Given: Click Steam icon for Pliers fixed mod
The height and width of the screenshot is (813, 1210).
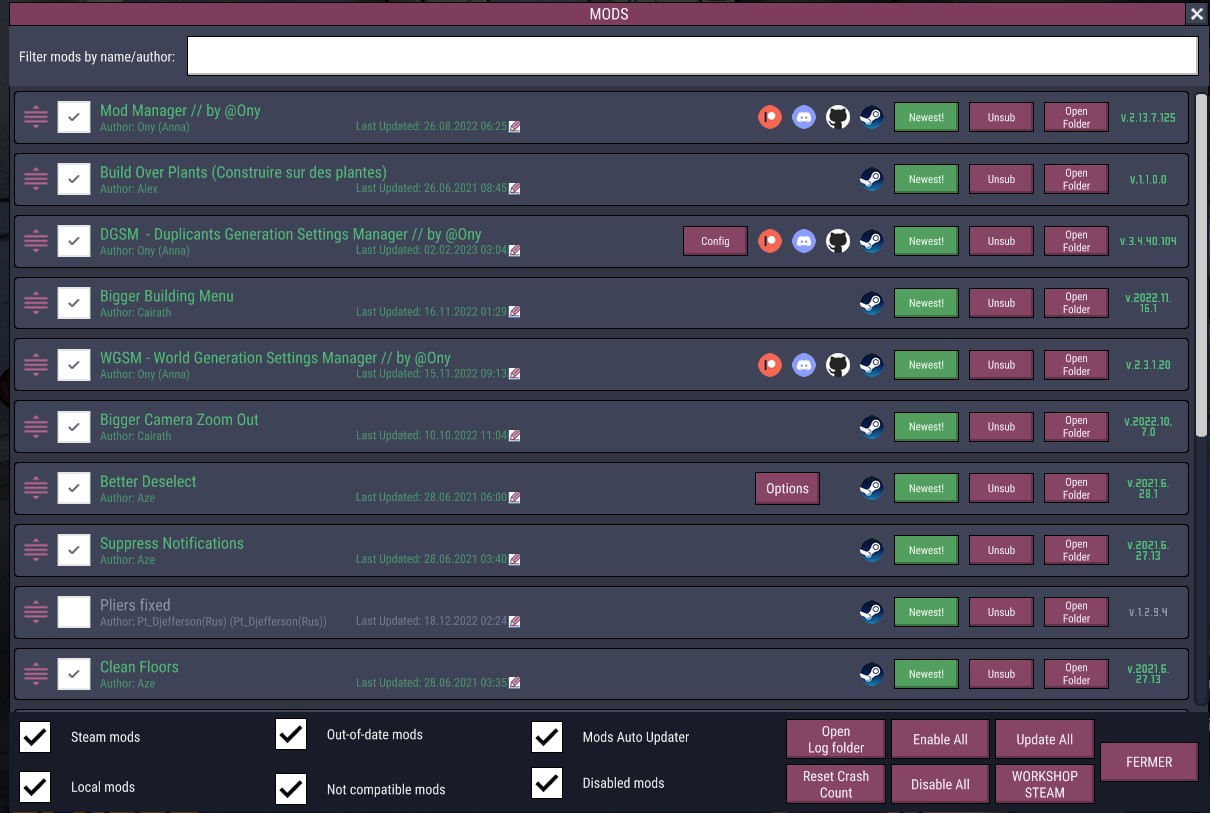Looking at the screenshot, I should click(871, 612).
